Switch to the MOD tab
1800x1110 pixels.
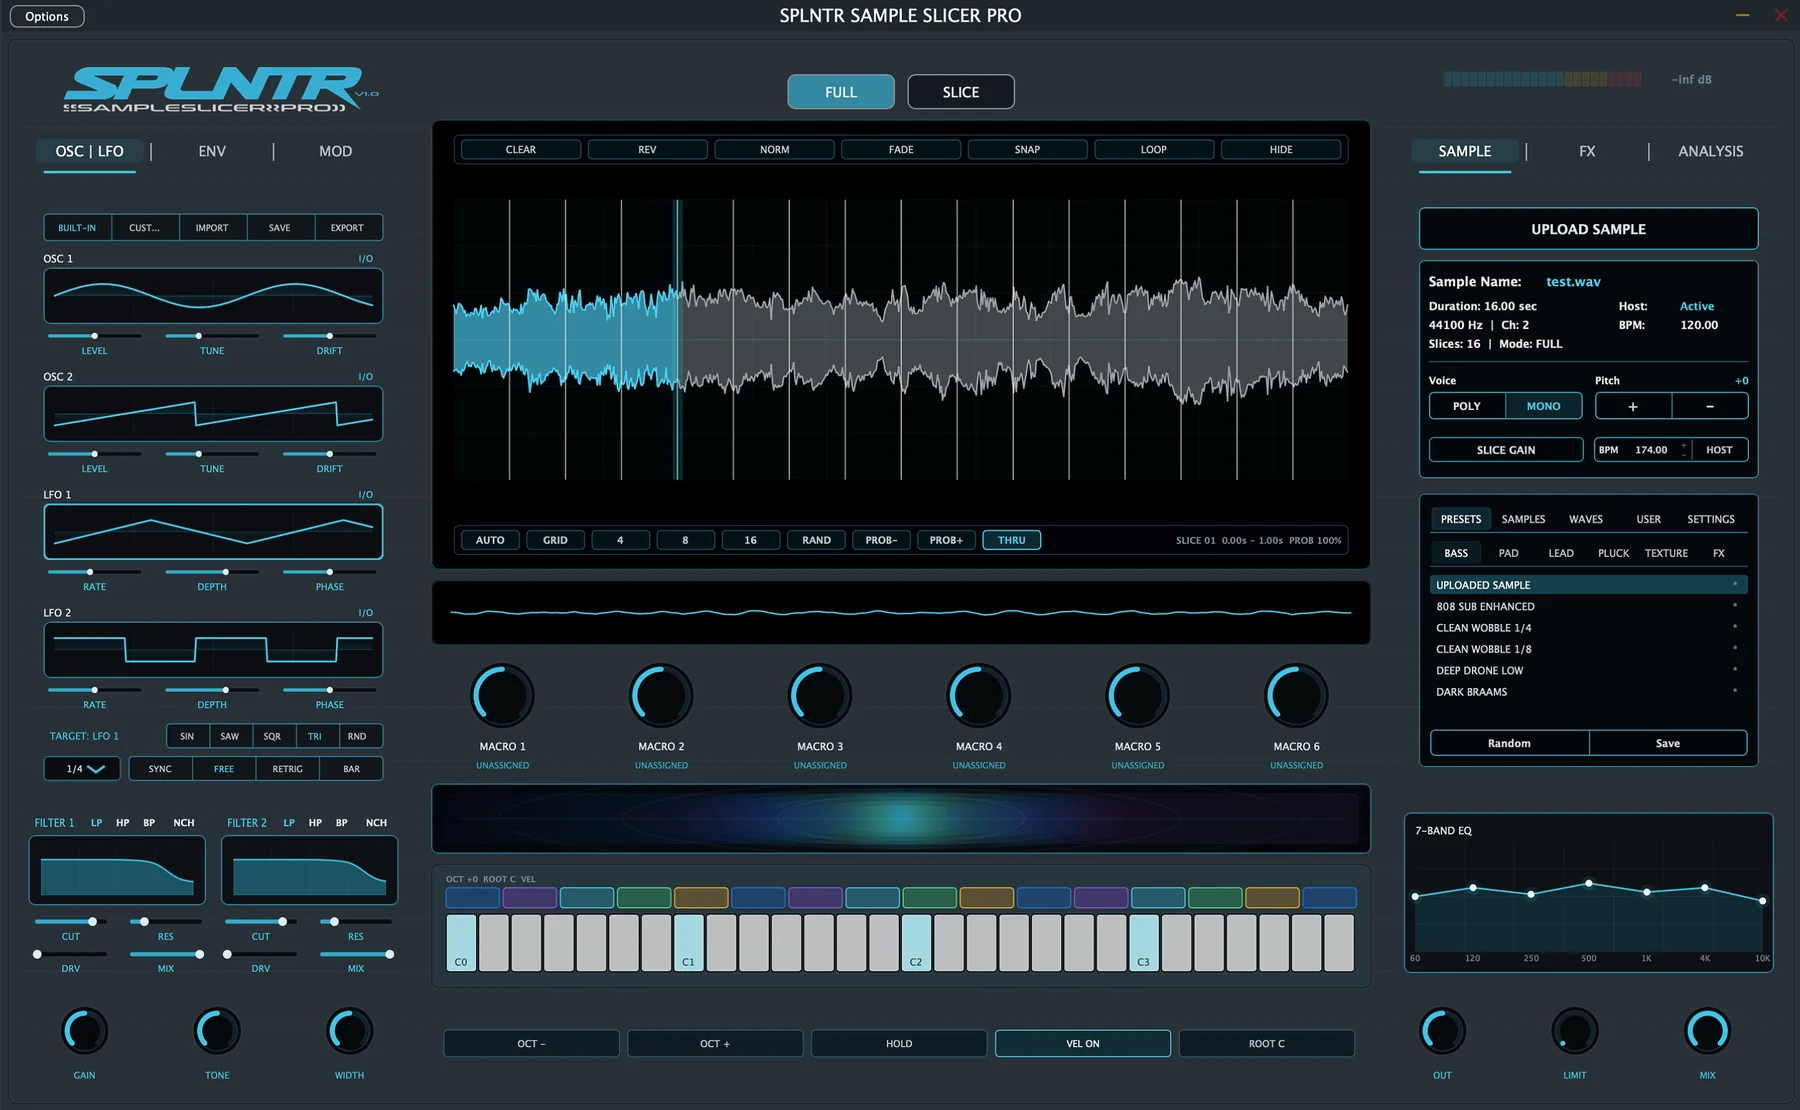pyautogui.click(x=336, y=151)
